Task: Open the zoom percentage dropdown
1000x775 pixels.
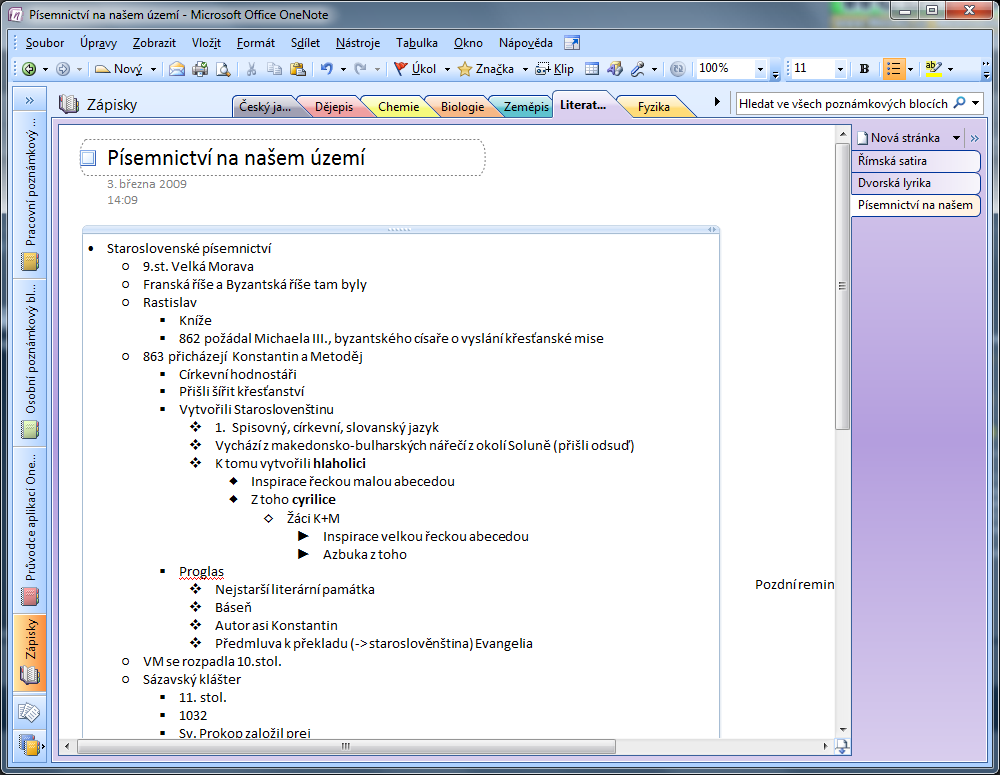Action: [761, 70]
